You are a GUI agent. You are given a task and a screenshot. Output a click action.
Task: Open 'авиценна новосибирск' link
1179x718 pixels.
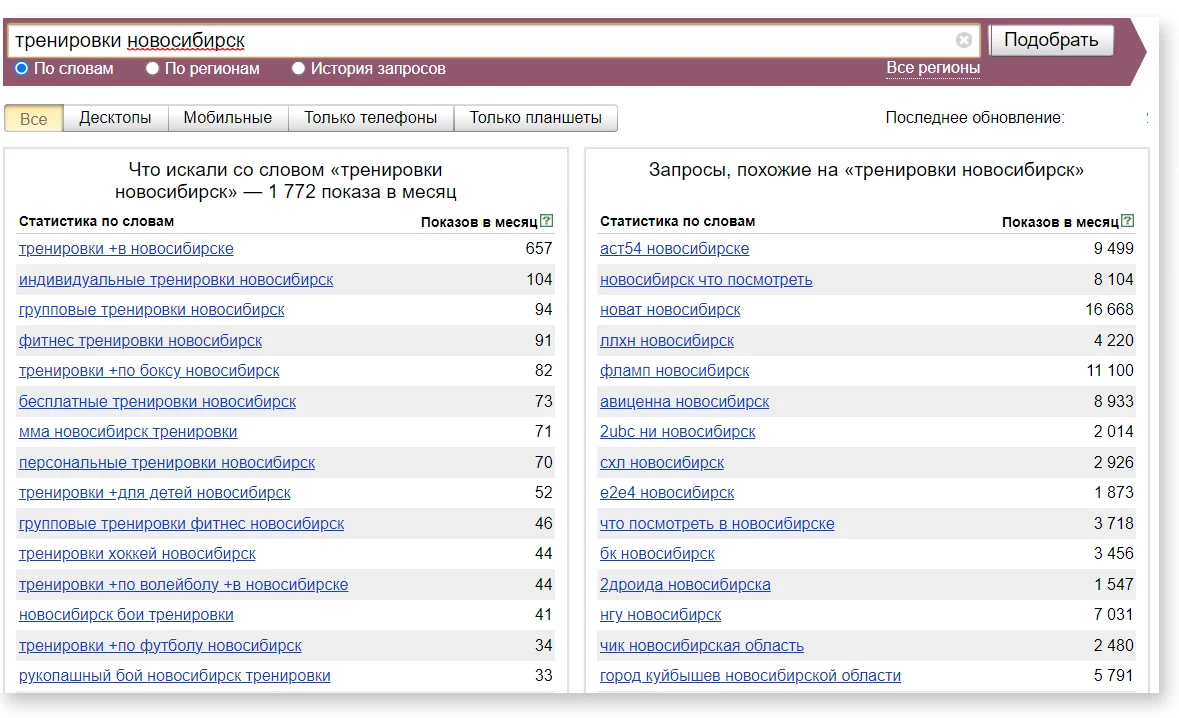(x=684, y=401)
